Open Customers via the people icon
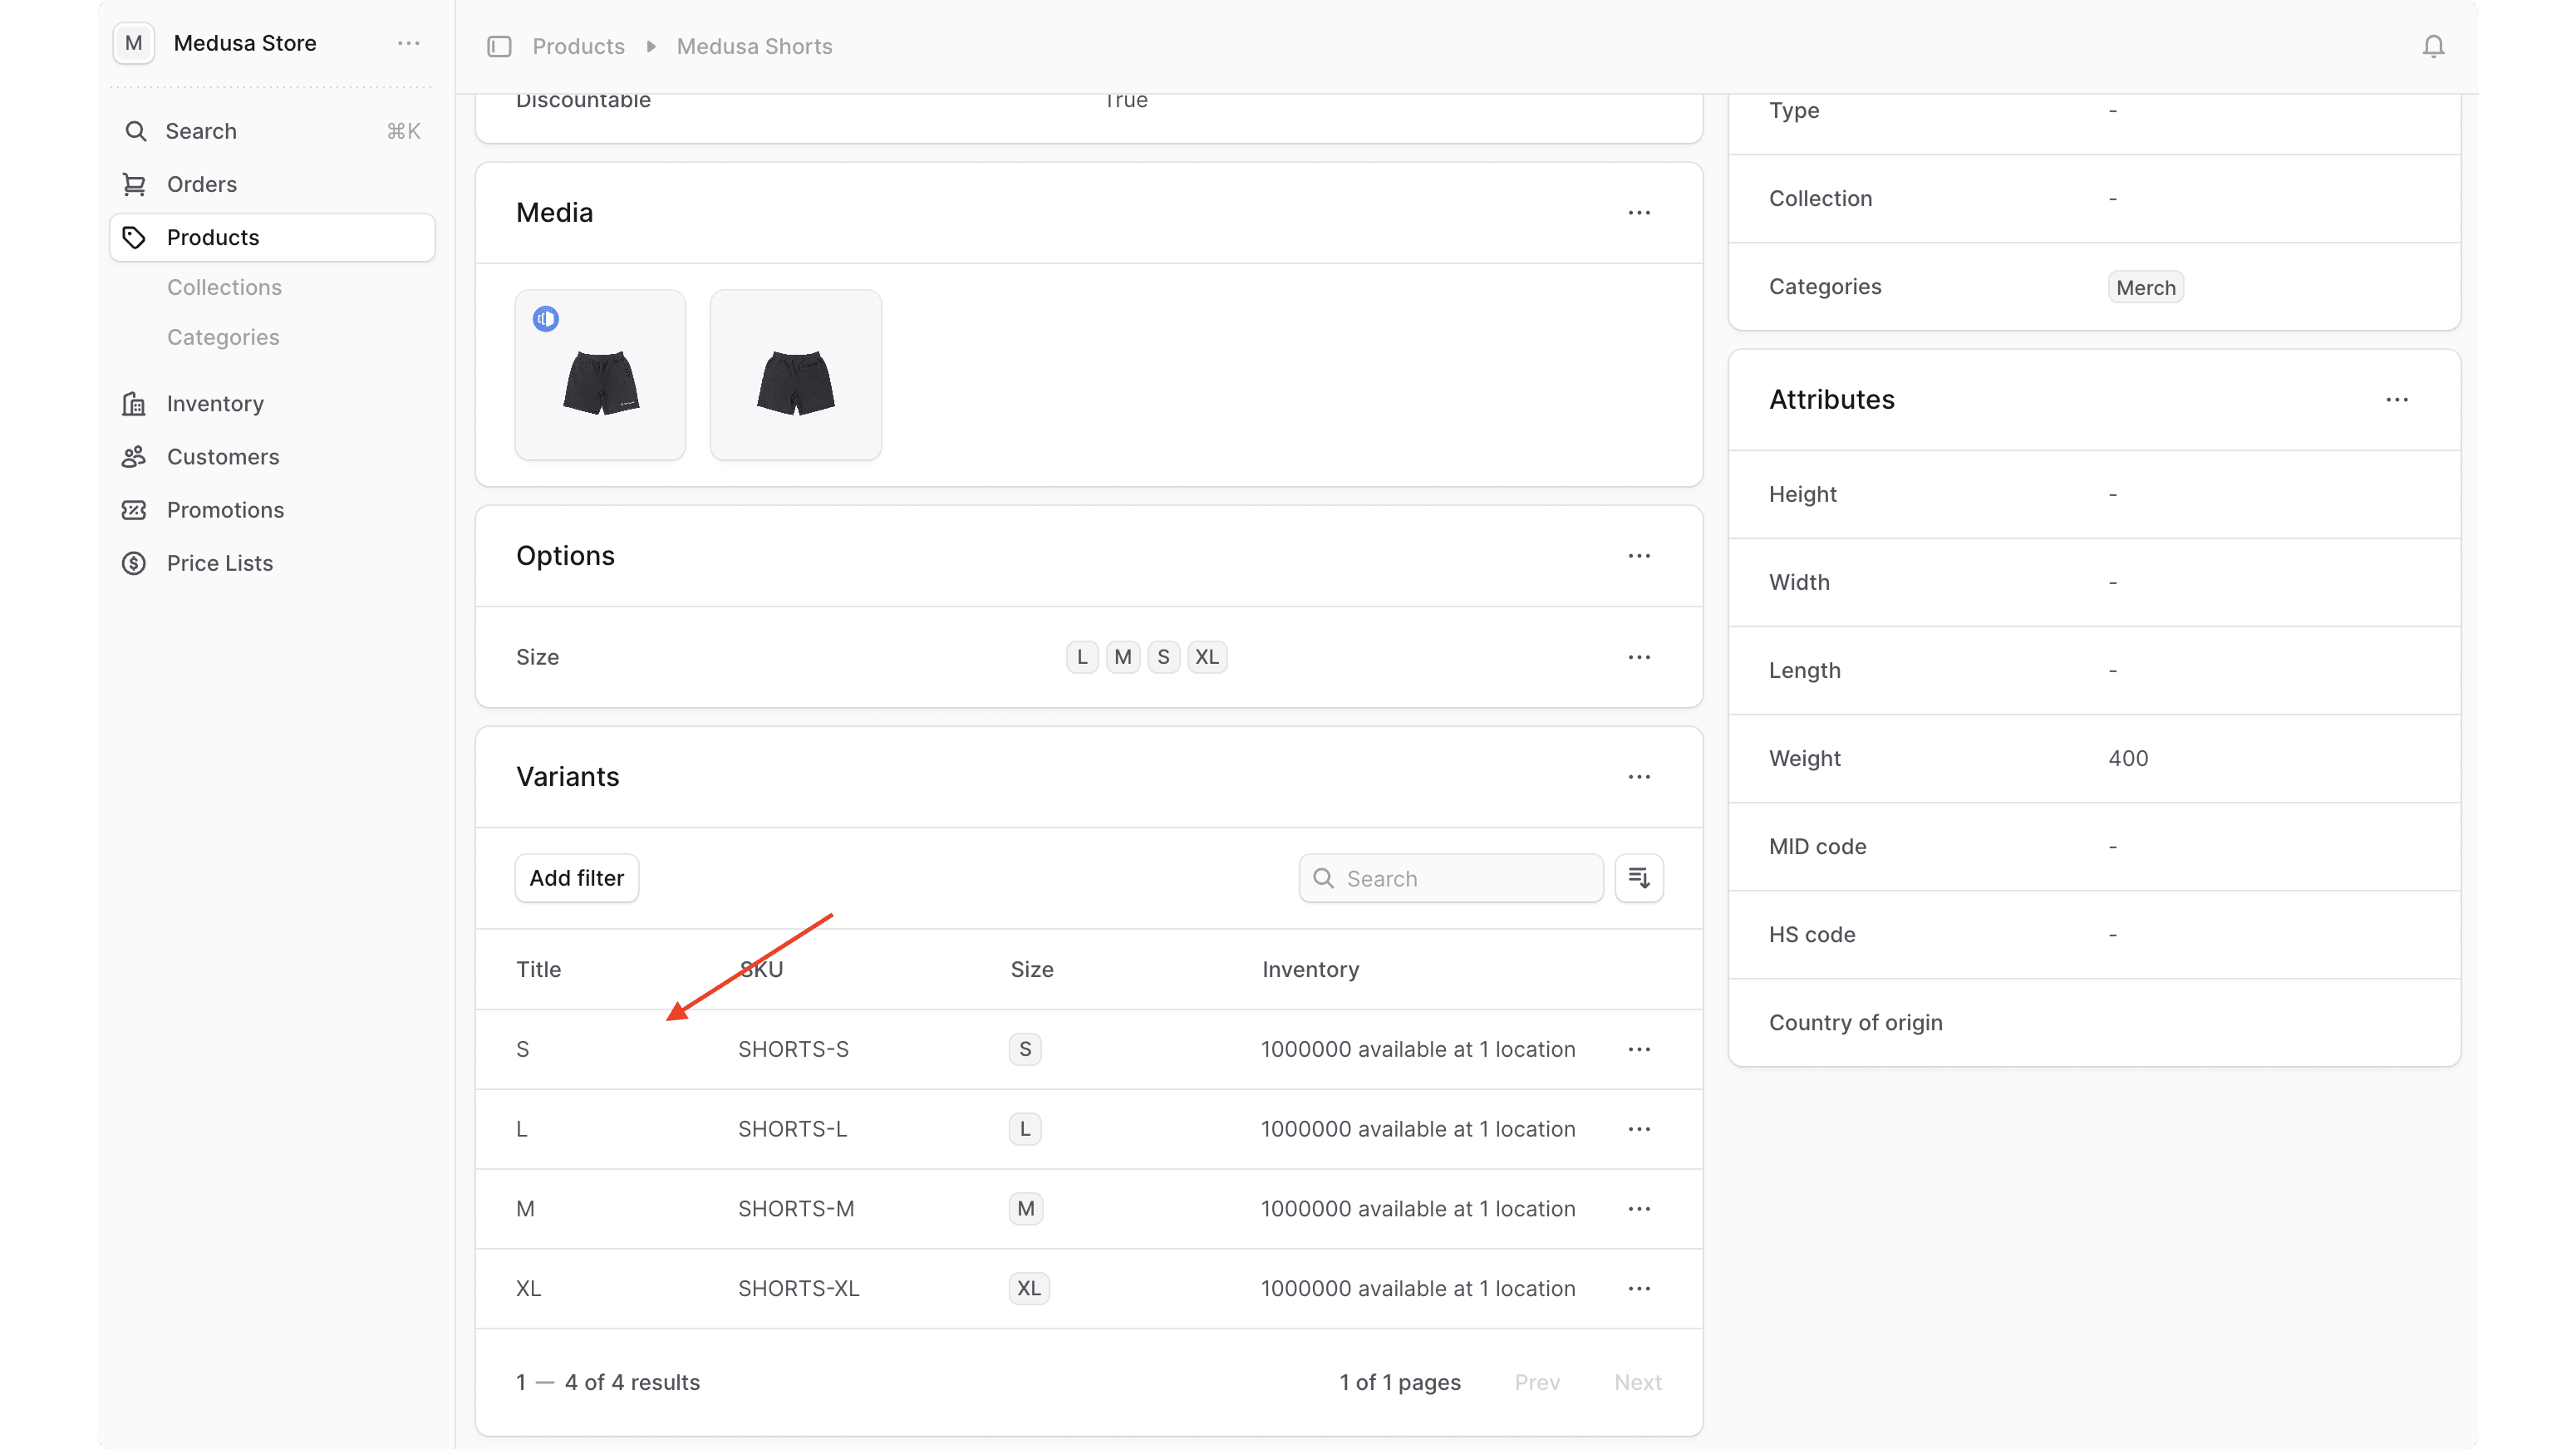This screenshot has width=2576, height=1449. click(135, 457)
